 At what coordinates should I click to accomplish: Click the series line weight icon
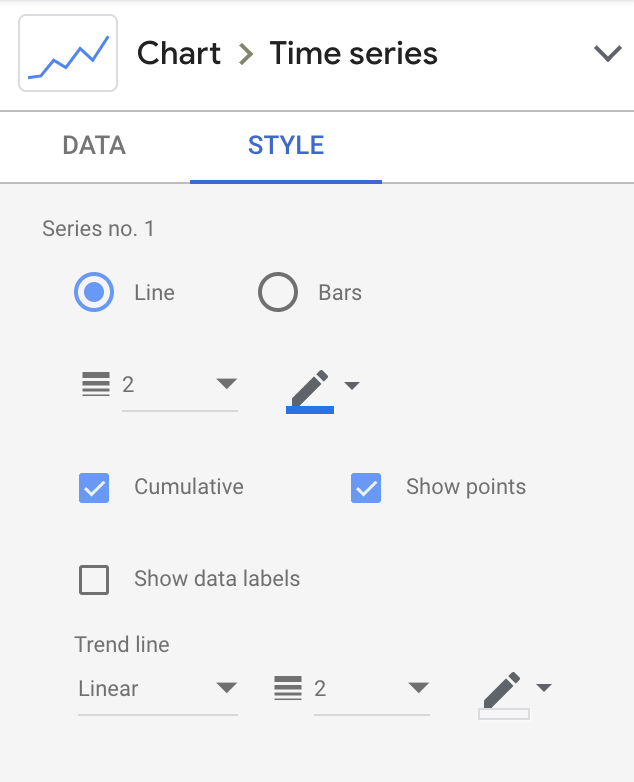(96, 384)
